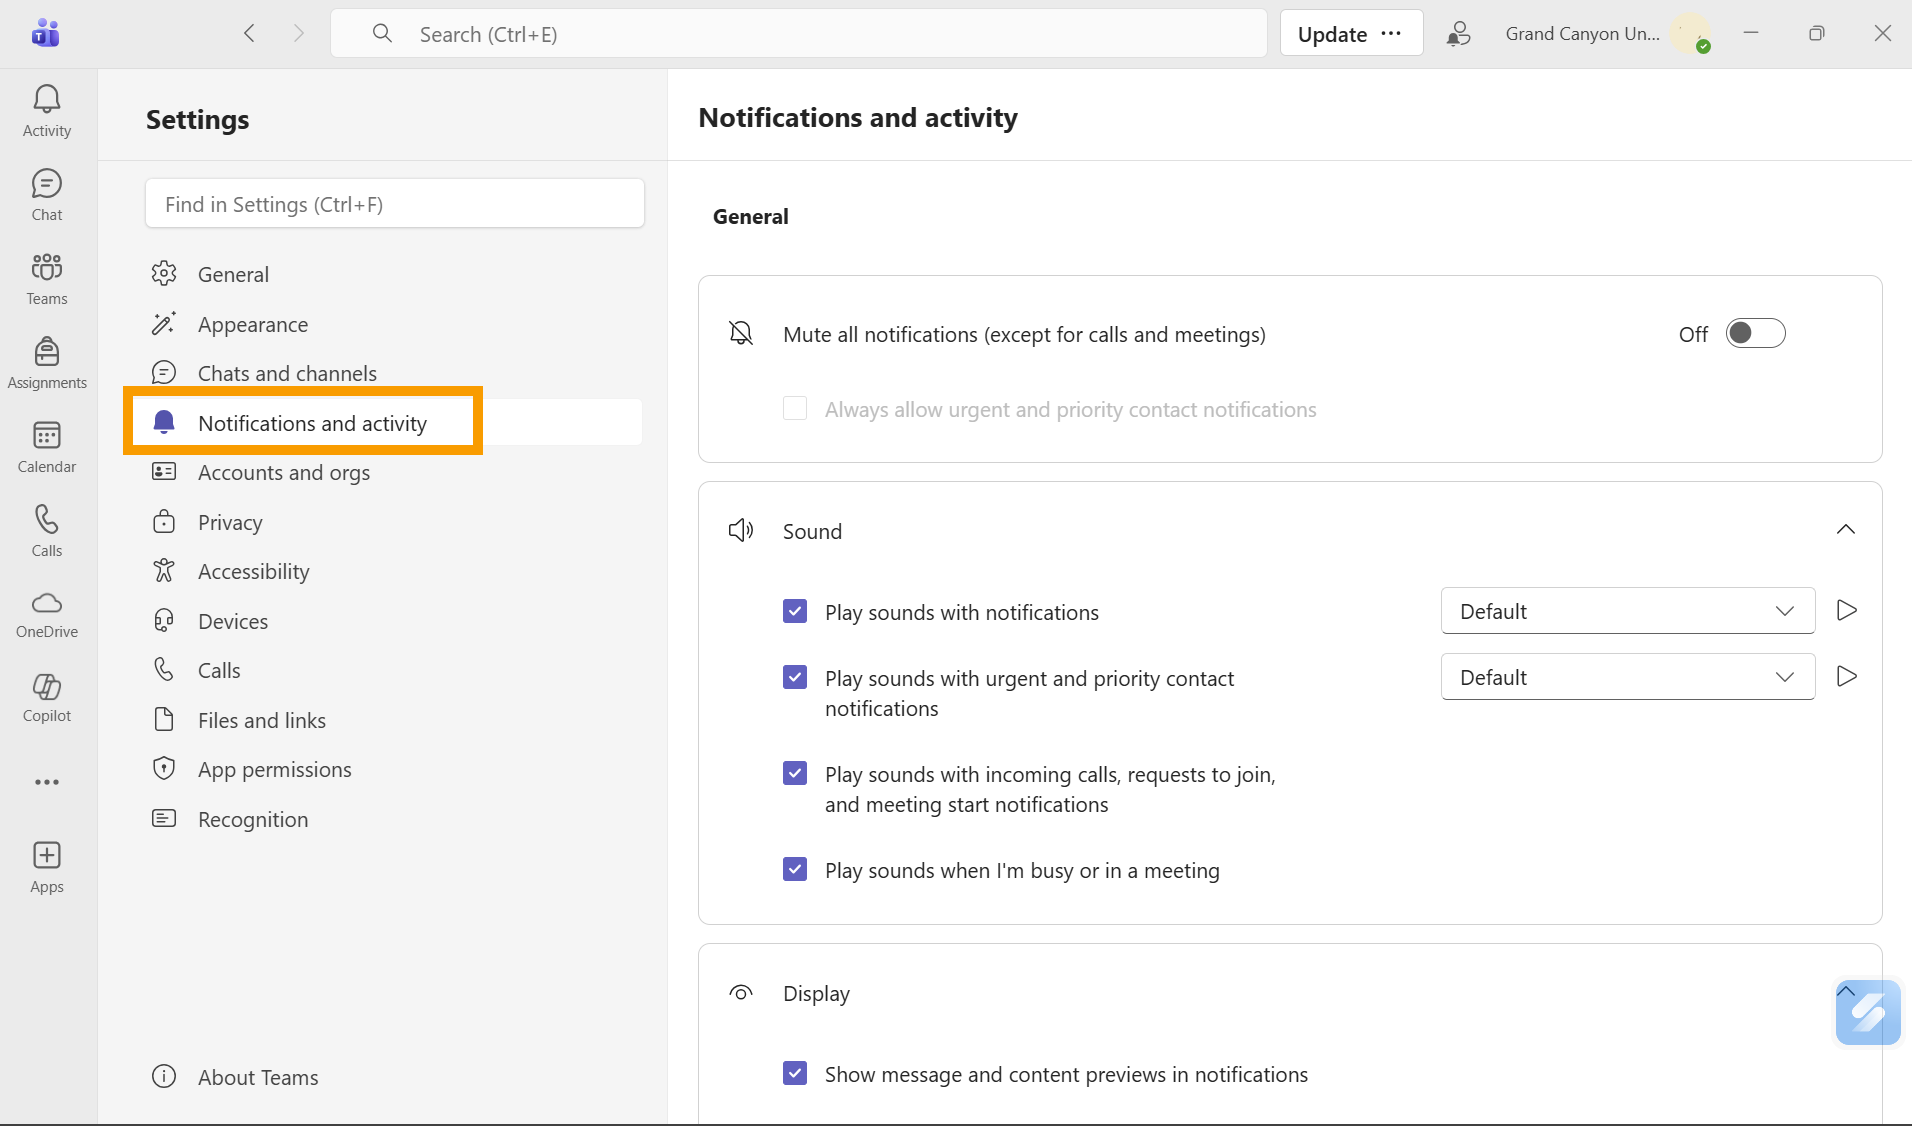Select Privacy in settings menu
Screen dimensions: 1912x1126
[x=230, y=522]
